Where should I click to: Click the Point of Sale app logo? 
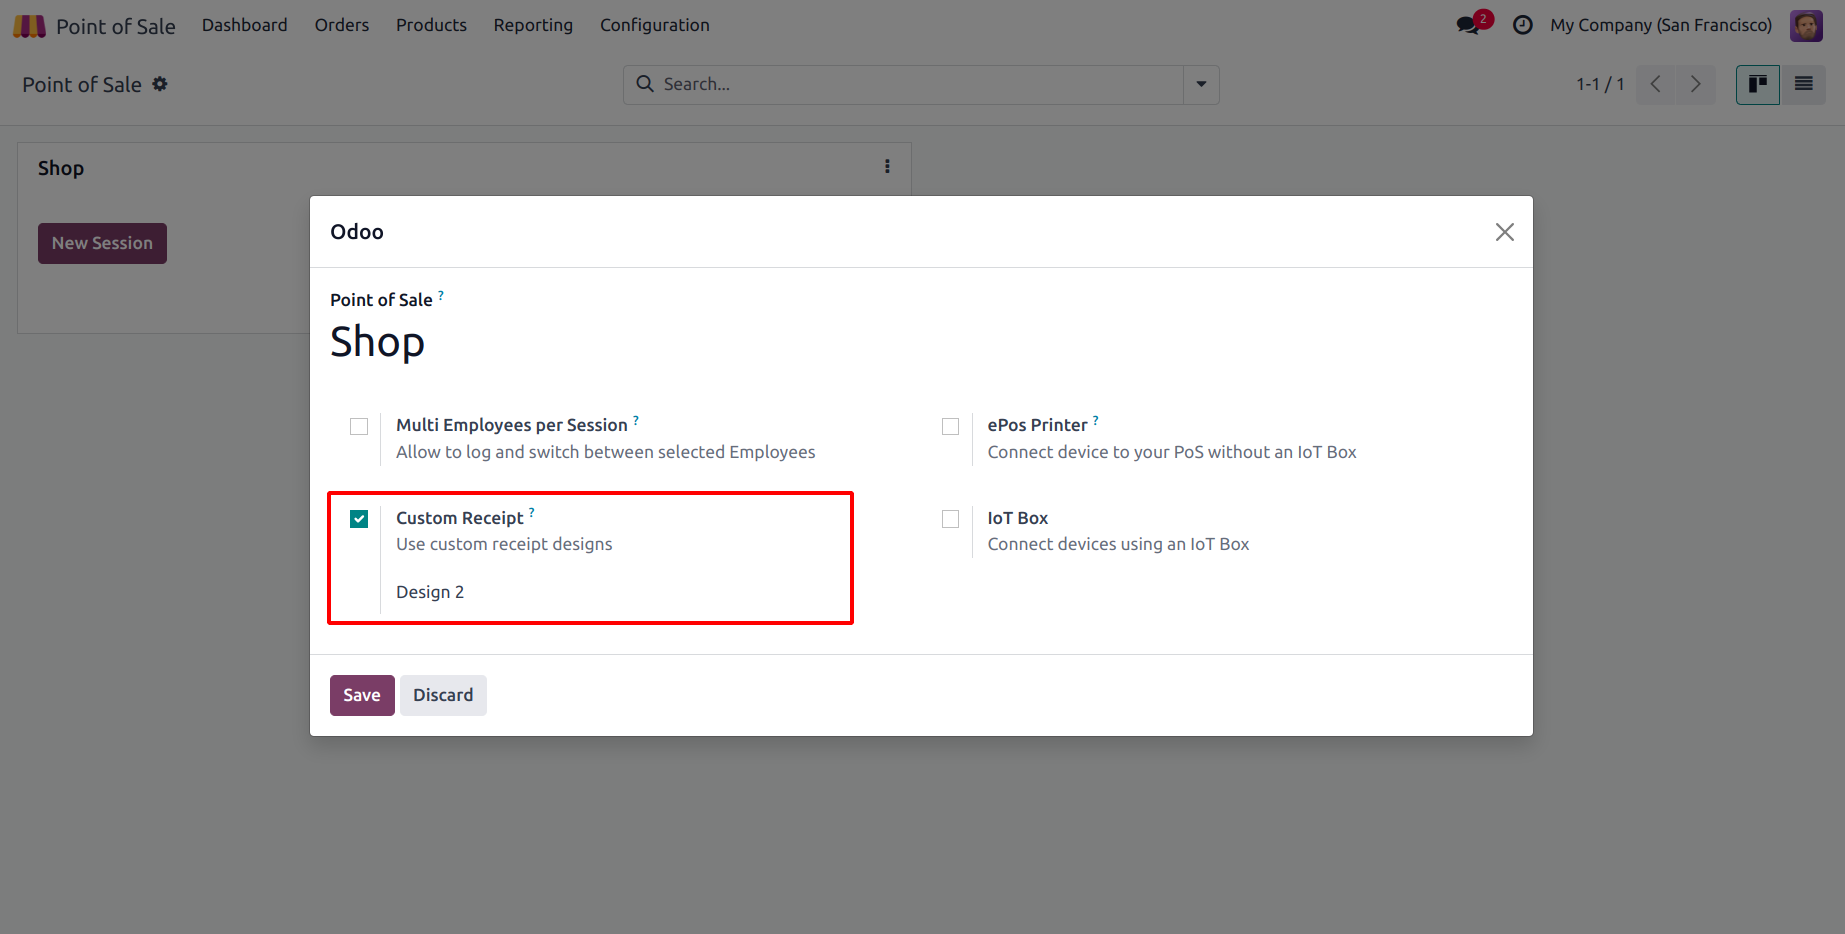tap(29, 26)
